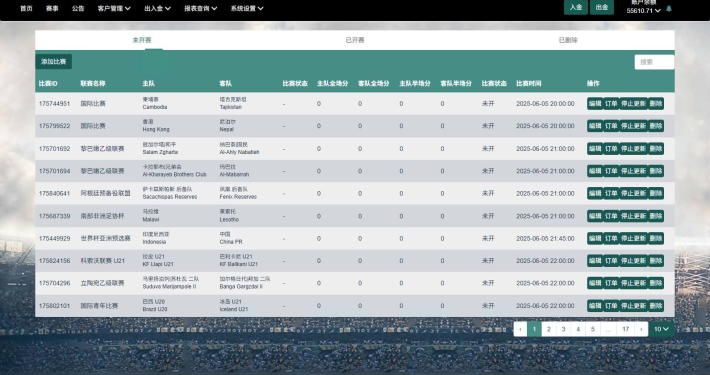Open the 系统设置 dropdown
Screen dimensions: 710x375
tap(247, 8)
